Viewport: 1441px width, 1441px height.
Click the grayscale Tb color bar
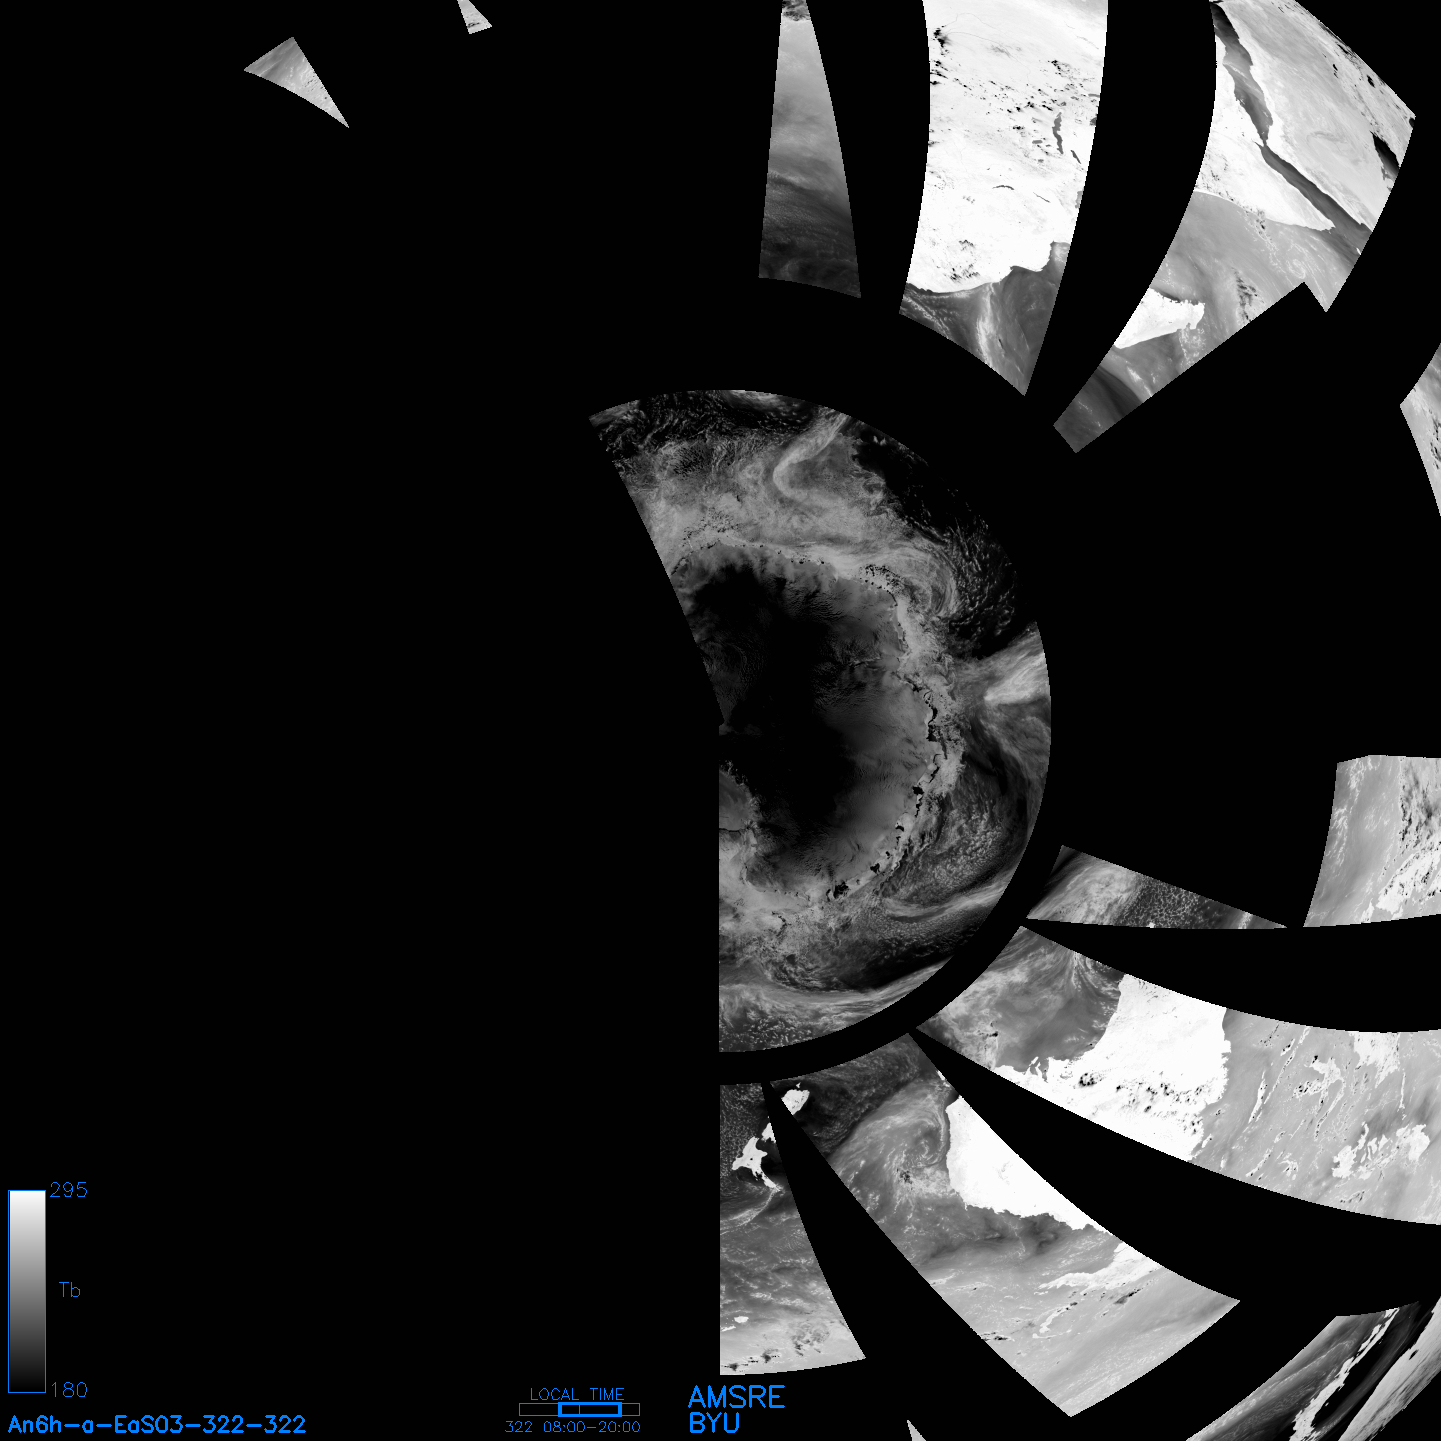pyautogui.click(x=27, y=1291)
